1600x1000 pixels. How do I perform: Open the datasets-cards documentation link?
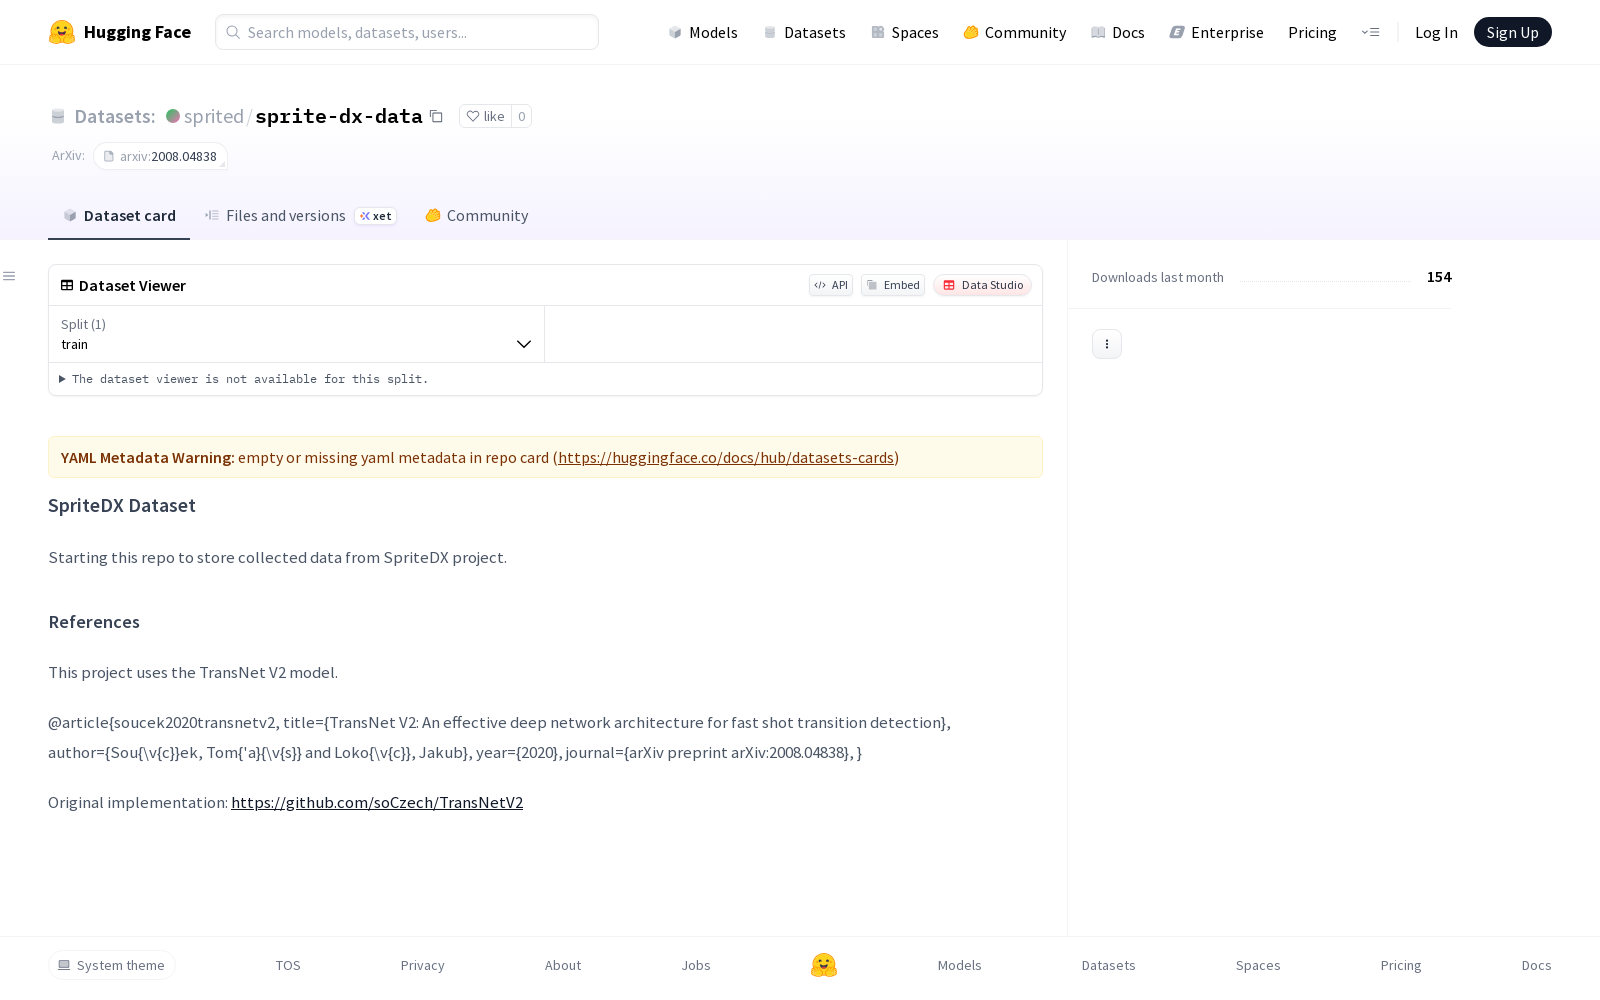[x=726, y=457]
